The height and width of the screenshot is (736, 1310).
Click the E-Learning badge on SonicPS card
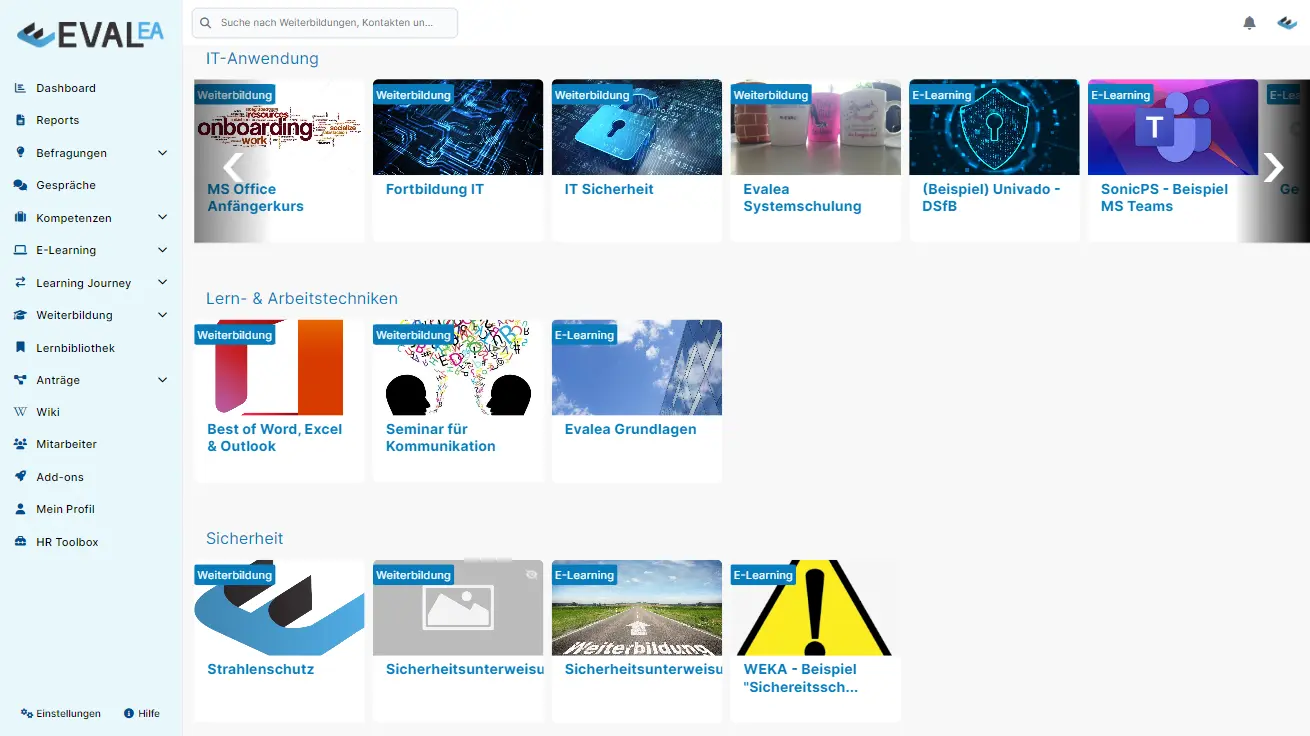(1120, 95)
